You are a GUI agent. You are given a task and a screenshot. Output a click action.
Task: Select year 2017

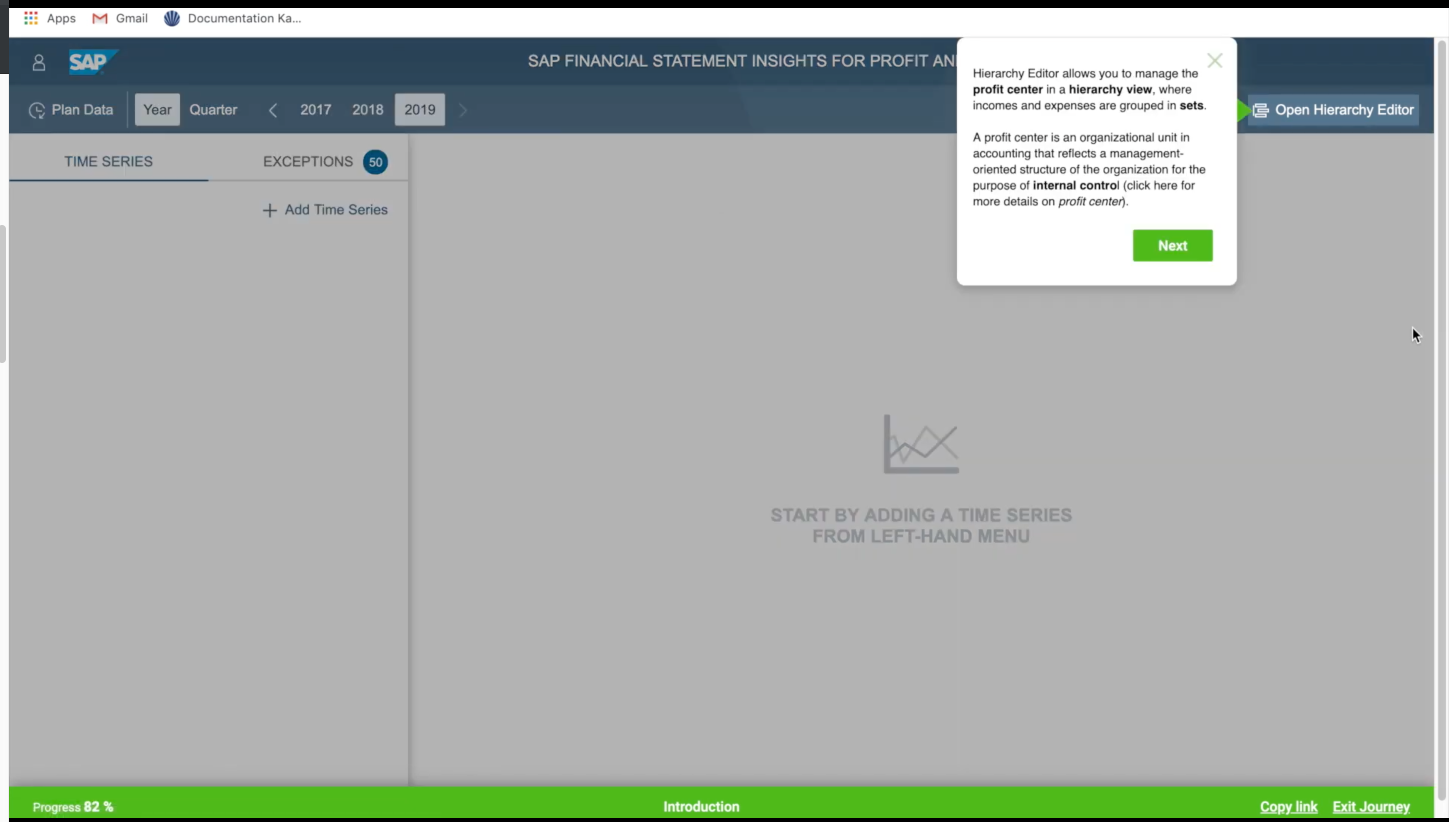tap(316, 110)
